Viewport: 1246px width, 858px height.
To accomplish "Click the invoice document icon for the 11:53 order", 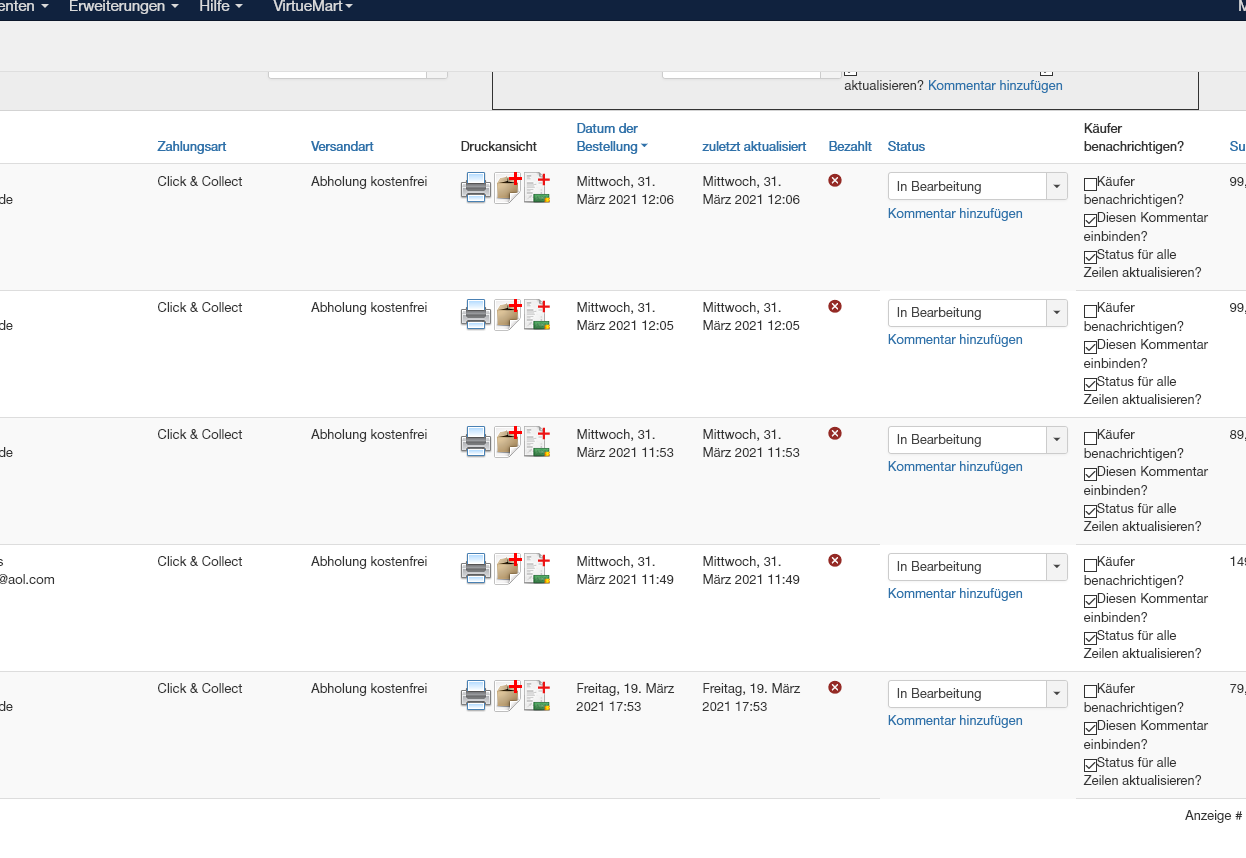I will pos(537,441).
